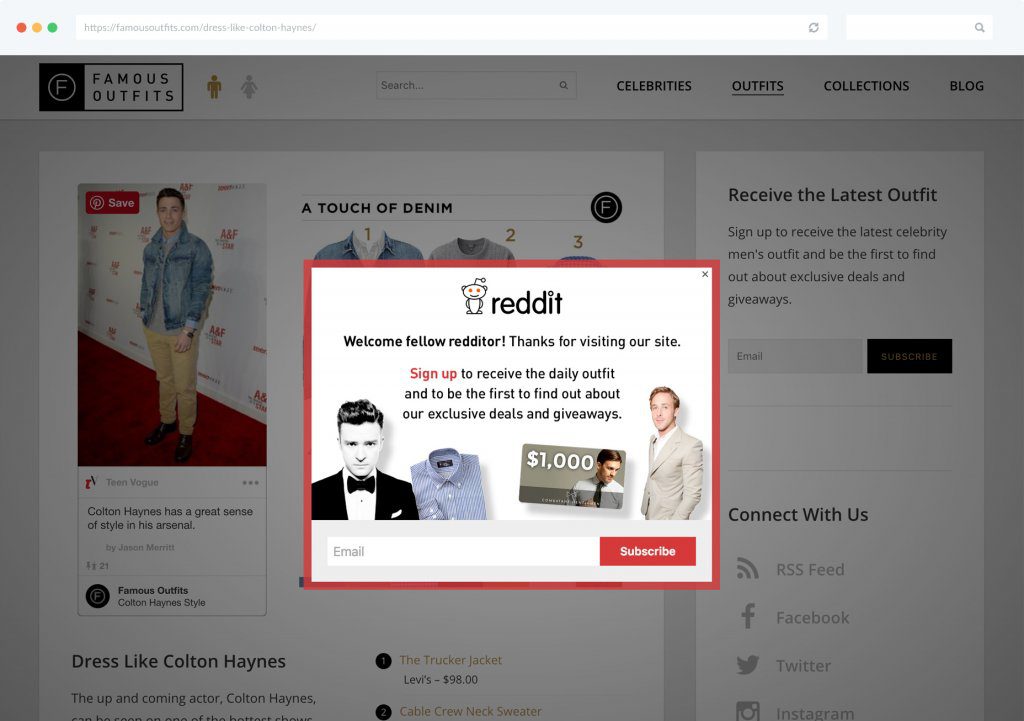
Task: Dismiss the reddit welcome popup
Action: point(705,273)
